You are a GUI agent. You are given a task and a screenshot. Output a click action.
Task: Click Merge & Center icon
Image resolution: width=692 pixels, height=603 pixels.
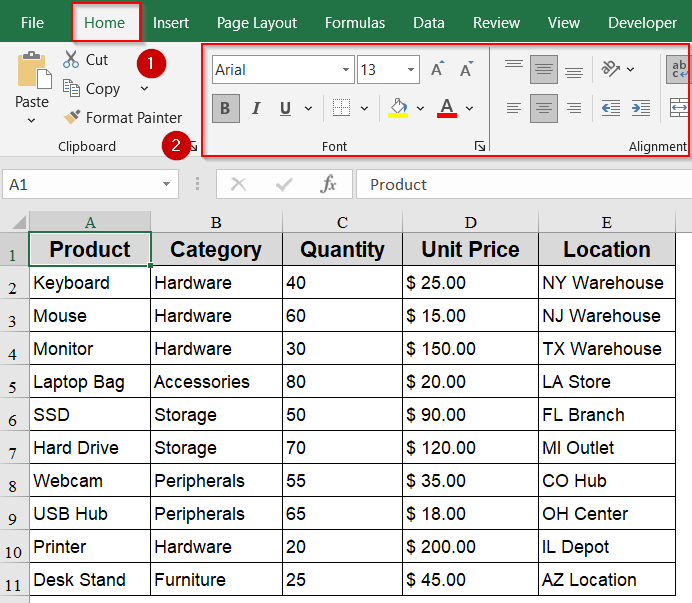tap(679, 108)
